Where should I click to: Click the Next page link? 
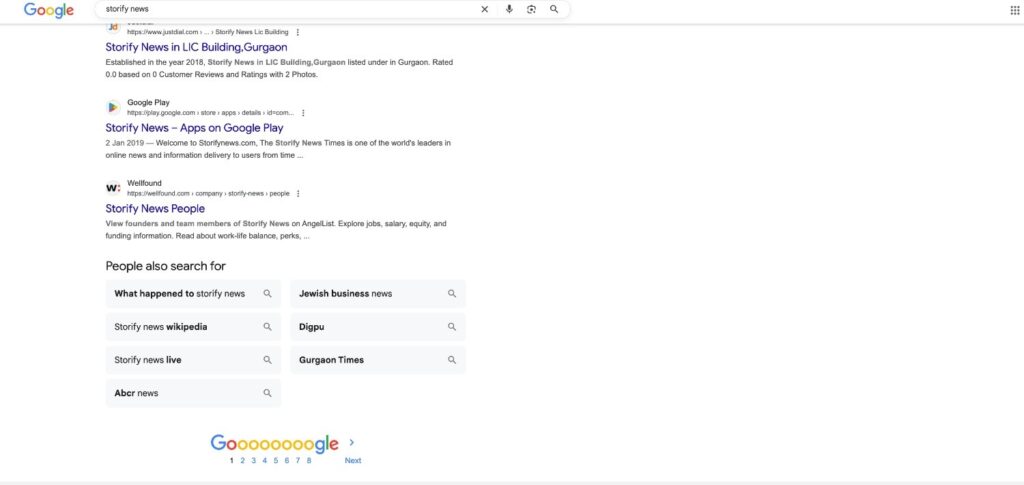coord(353,461)
